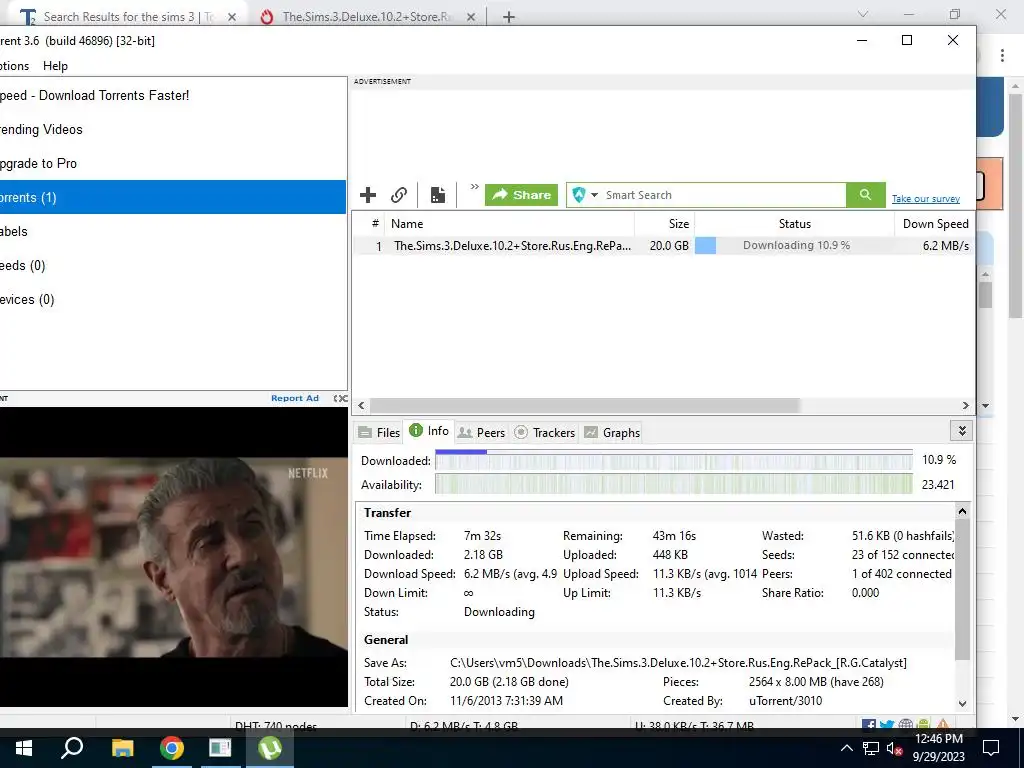Viewport: 1024px width, 768px height.
Task: Open File Explorer from taskbar
Action: (x=122, y=748)
